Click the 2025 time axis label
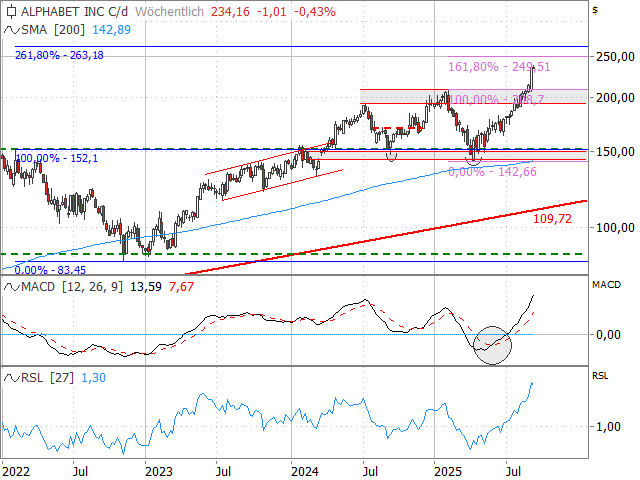Screen dimensions: 640x480 point(448,472)
